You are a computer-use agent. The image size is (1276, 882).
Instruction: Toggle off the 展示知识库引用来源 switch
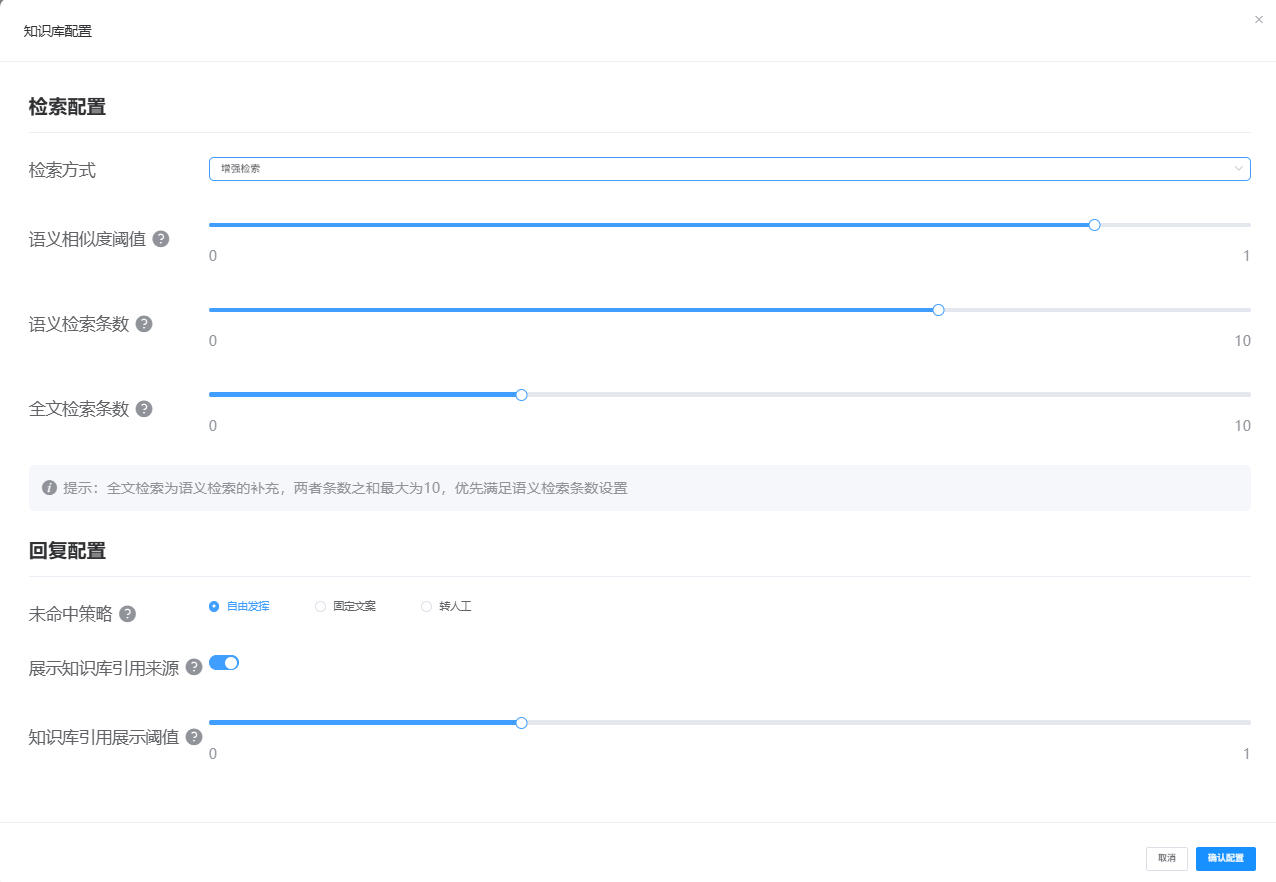coord(224,662)
